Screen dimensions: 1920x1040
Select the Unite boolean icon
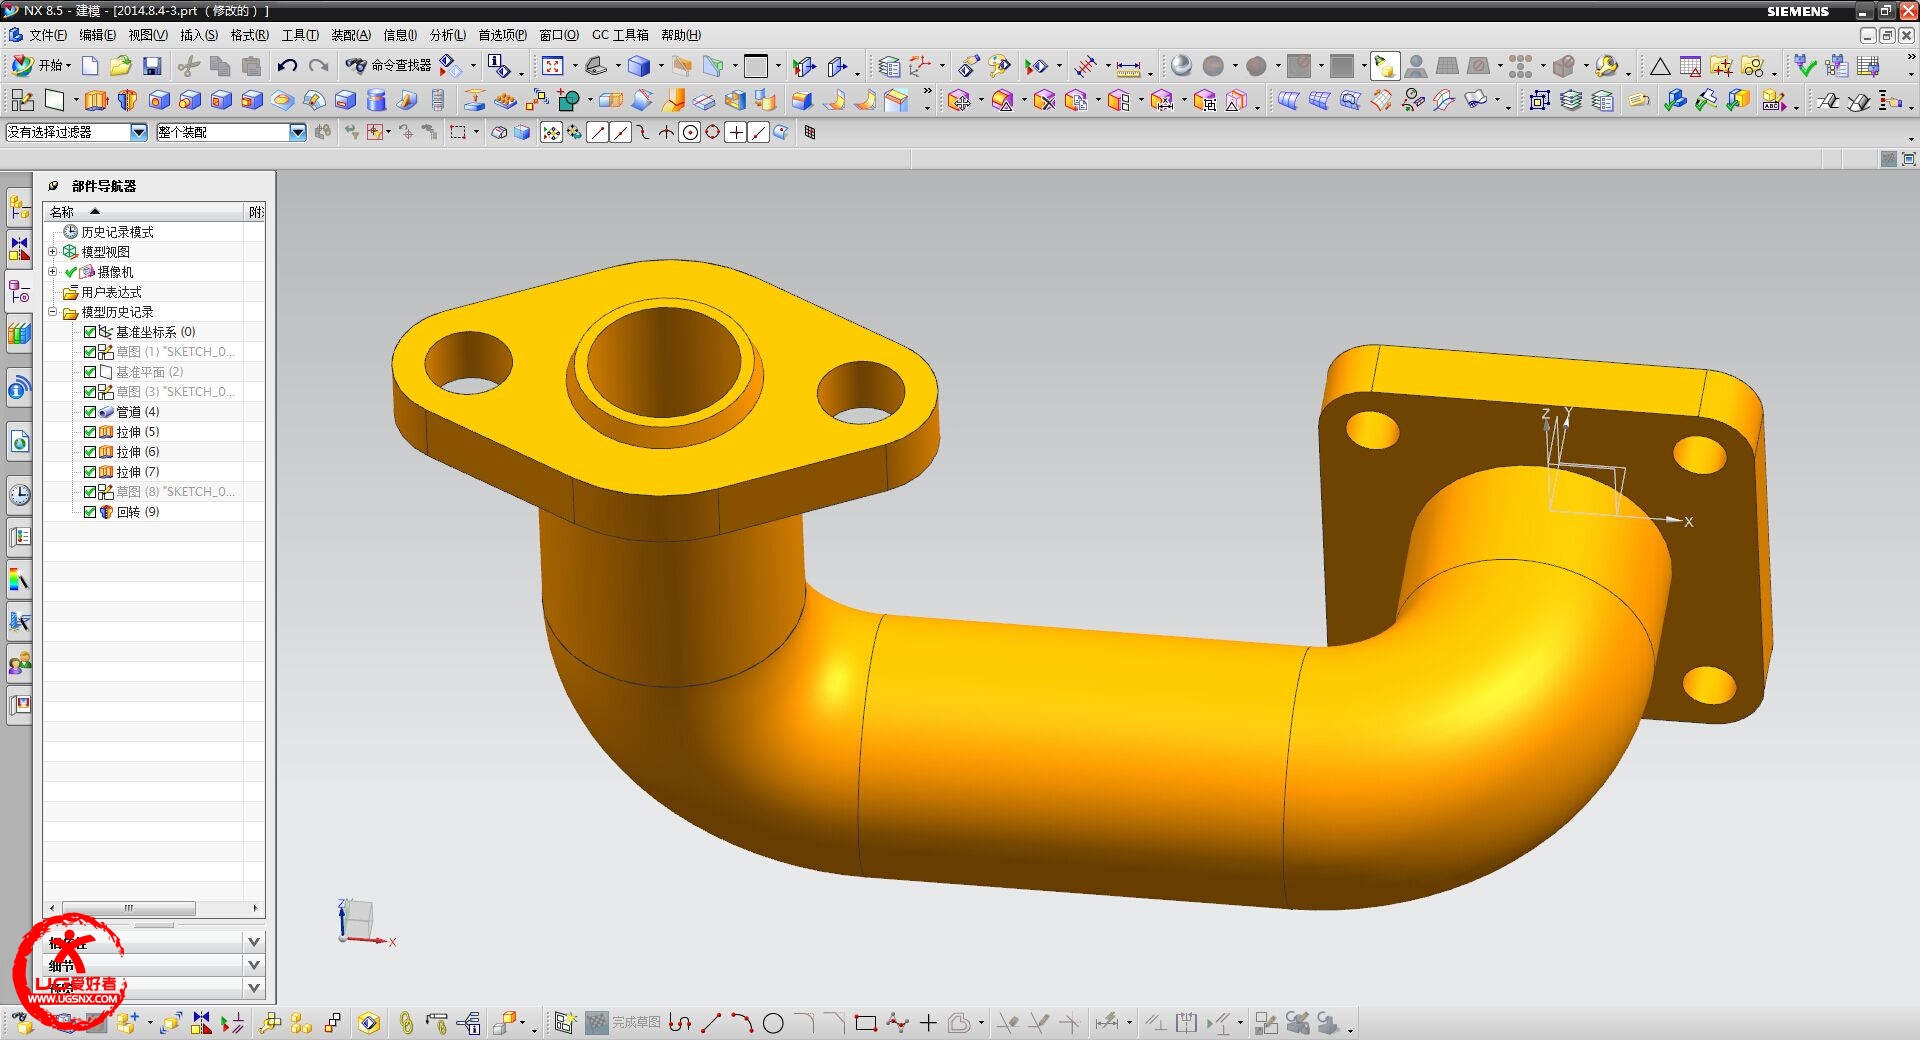569,100
